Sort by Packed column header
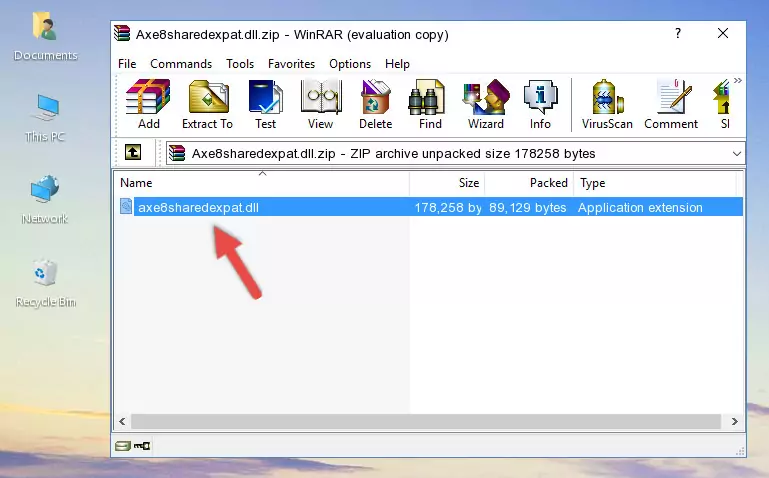 tap(529, 183)
